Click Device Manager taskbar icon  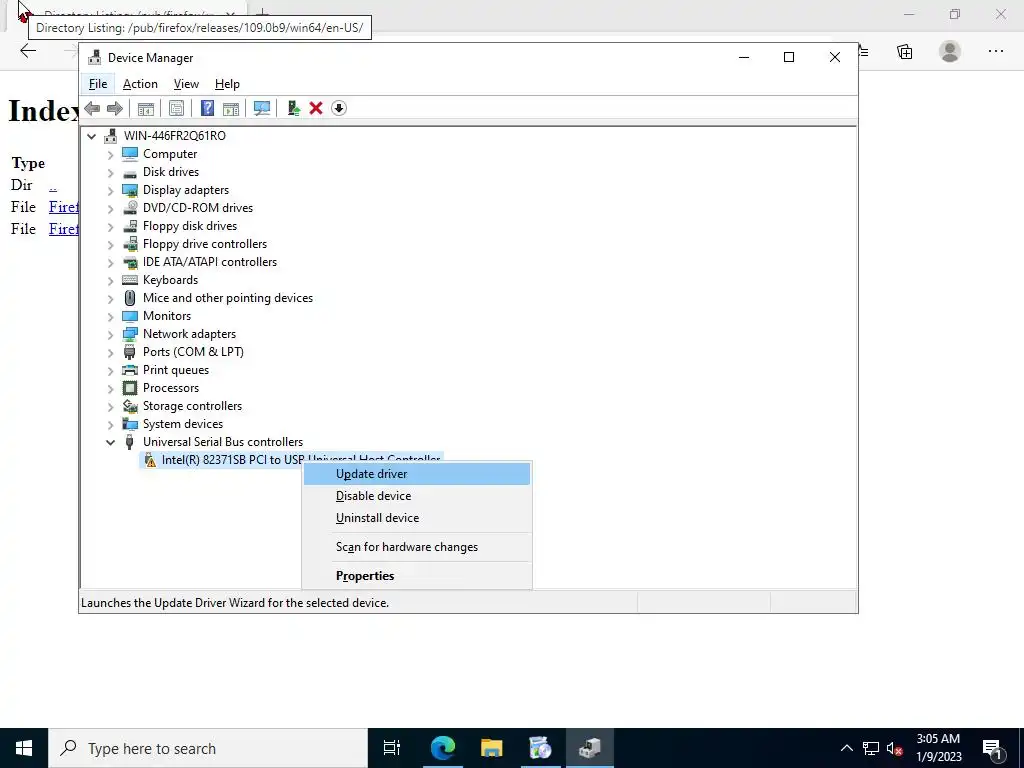(x=589, y=748)
